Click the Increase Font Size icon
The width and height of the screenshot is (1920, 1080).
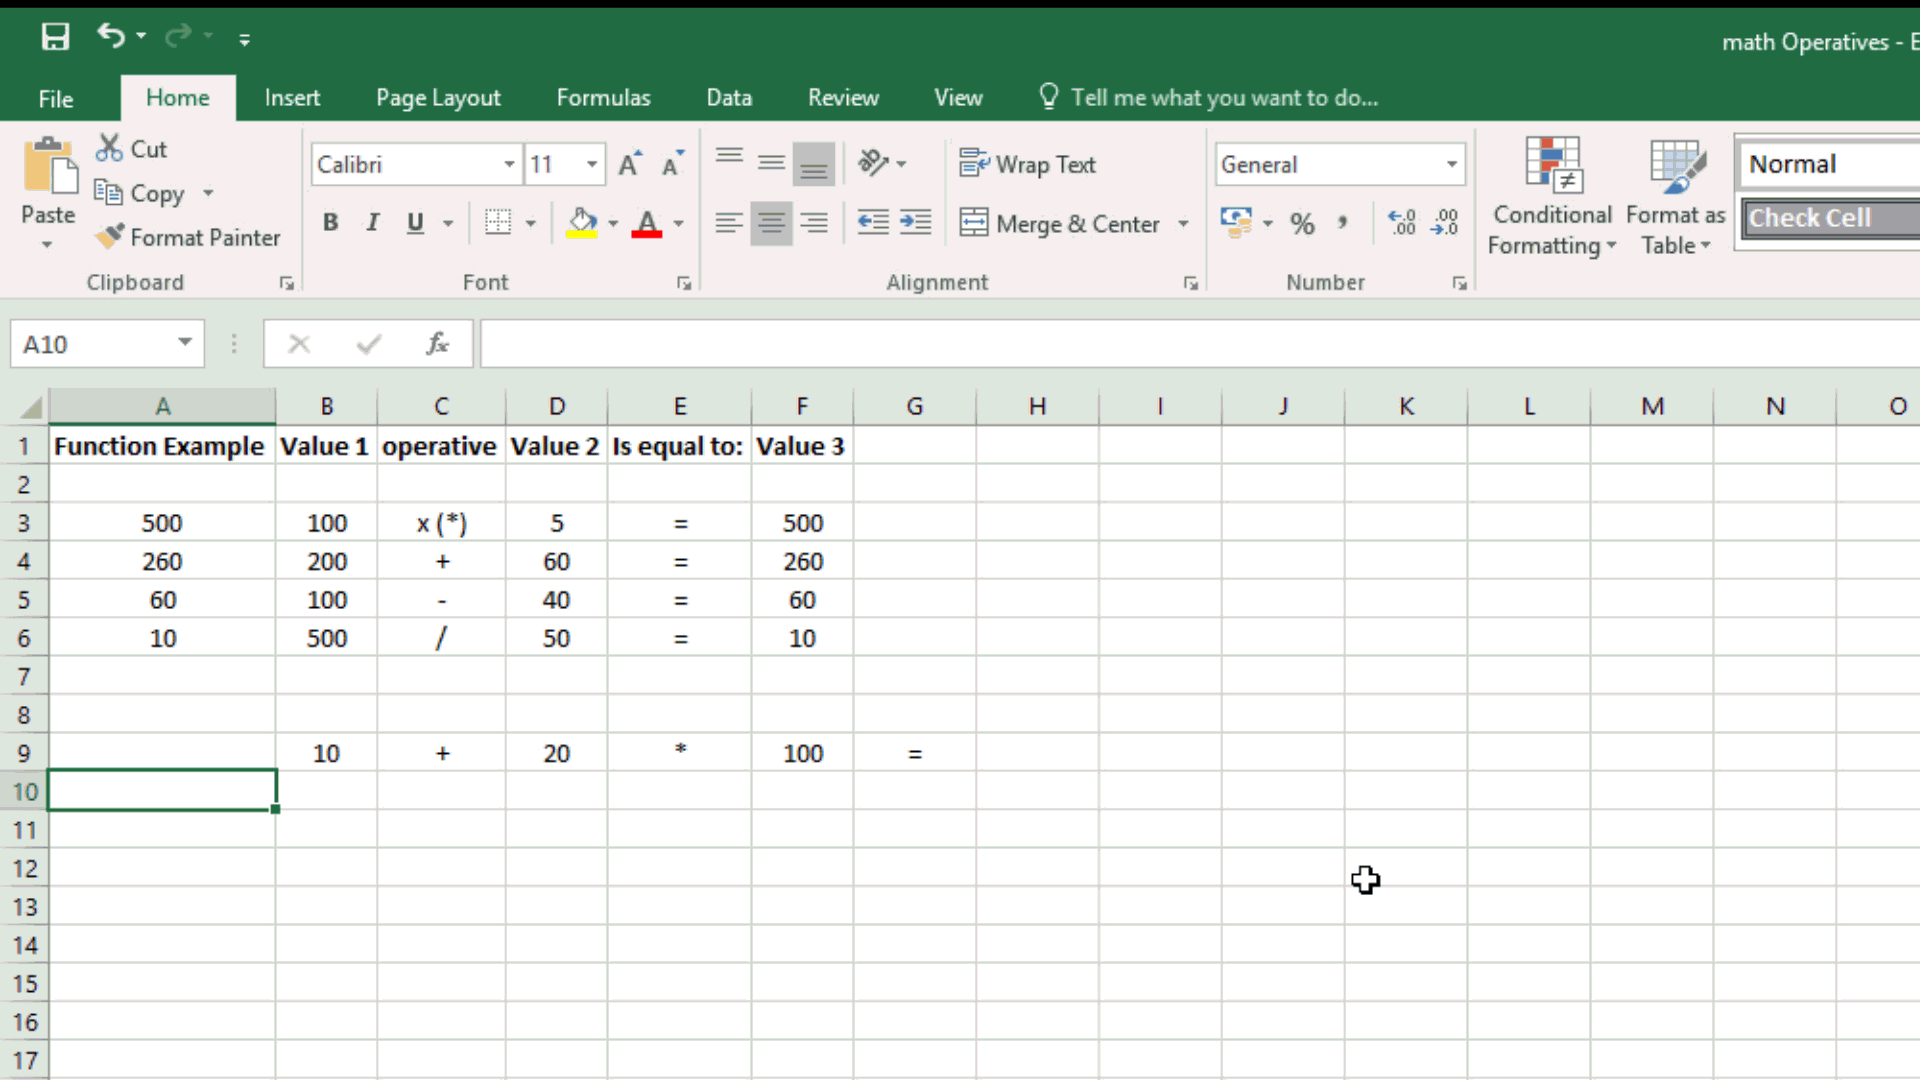pyautogui.click(x=630, y=164)
